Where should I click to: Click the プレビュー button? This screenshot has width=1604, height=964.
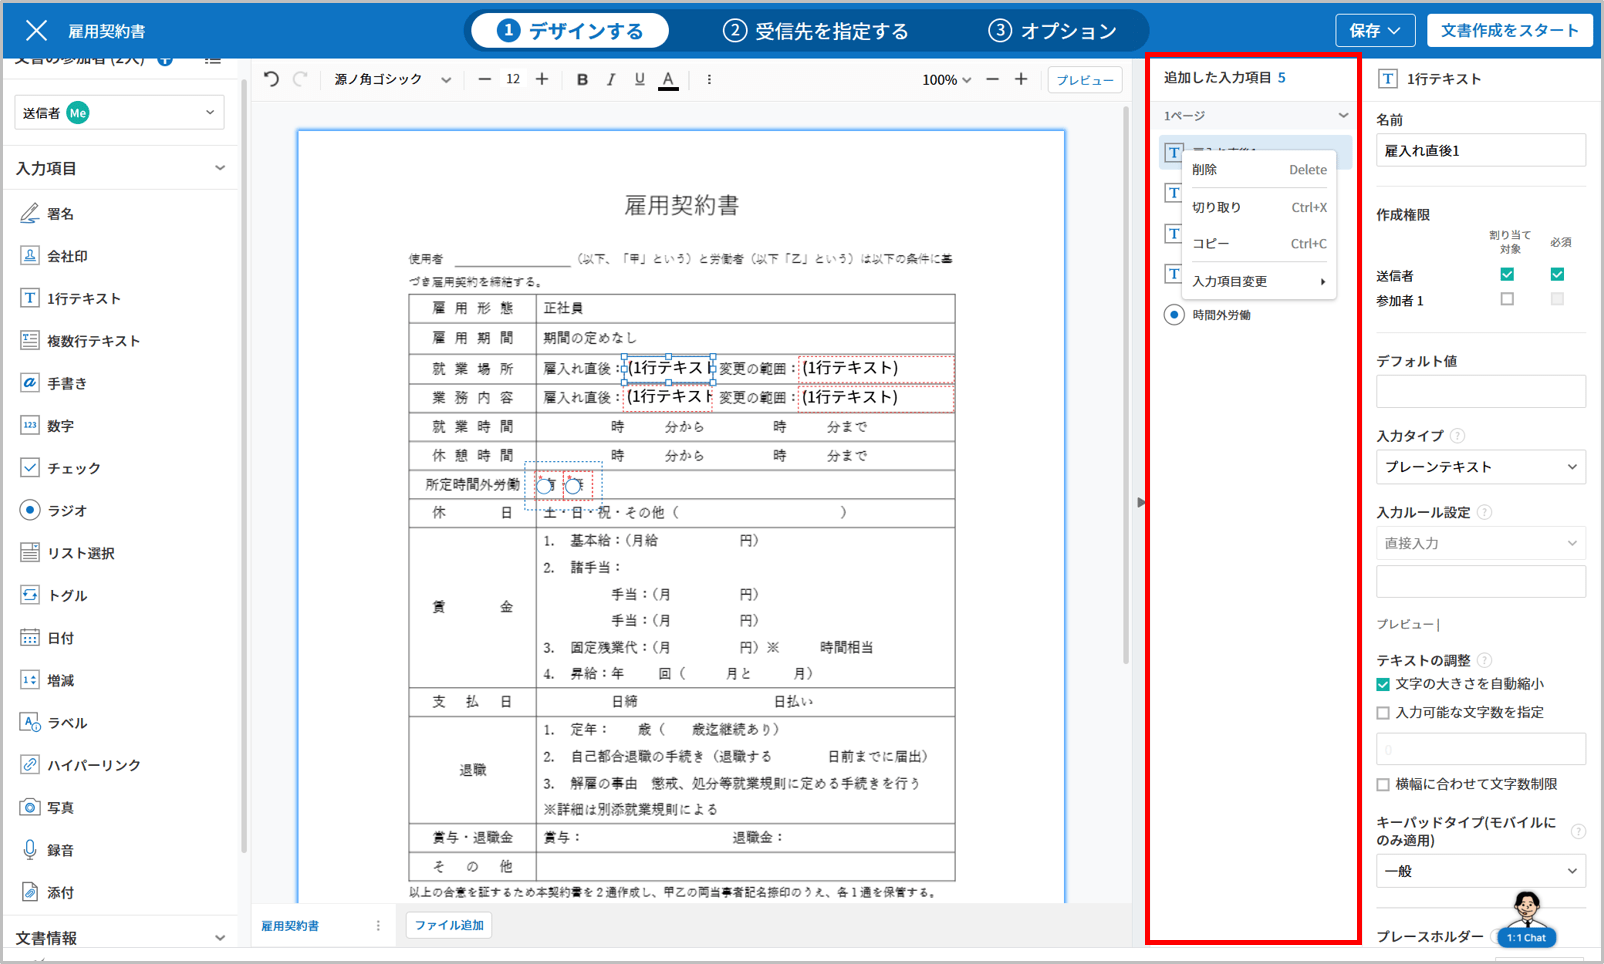tap(1085, 80)
